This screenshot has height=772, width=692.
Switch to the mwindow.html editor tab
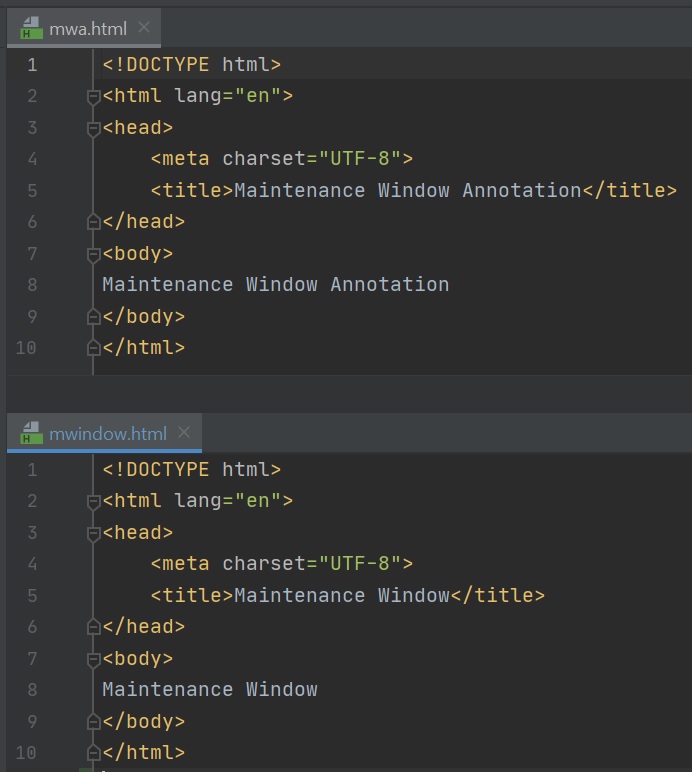(107, 433)
